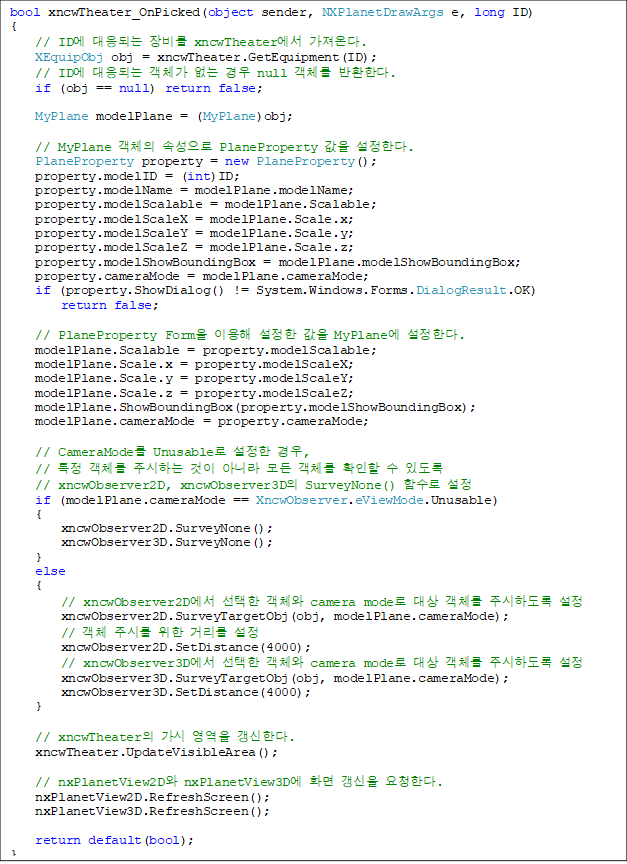Click the line "property.modelID = (int)ID;"
This screenshot has width=627, height=864.
tap(137, 176)
